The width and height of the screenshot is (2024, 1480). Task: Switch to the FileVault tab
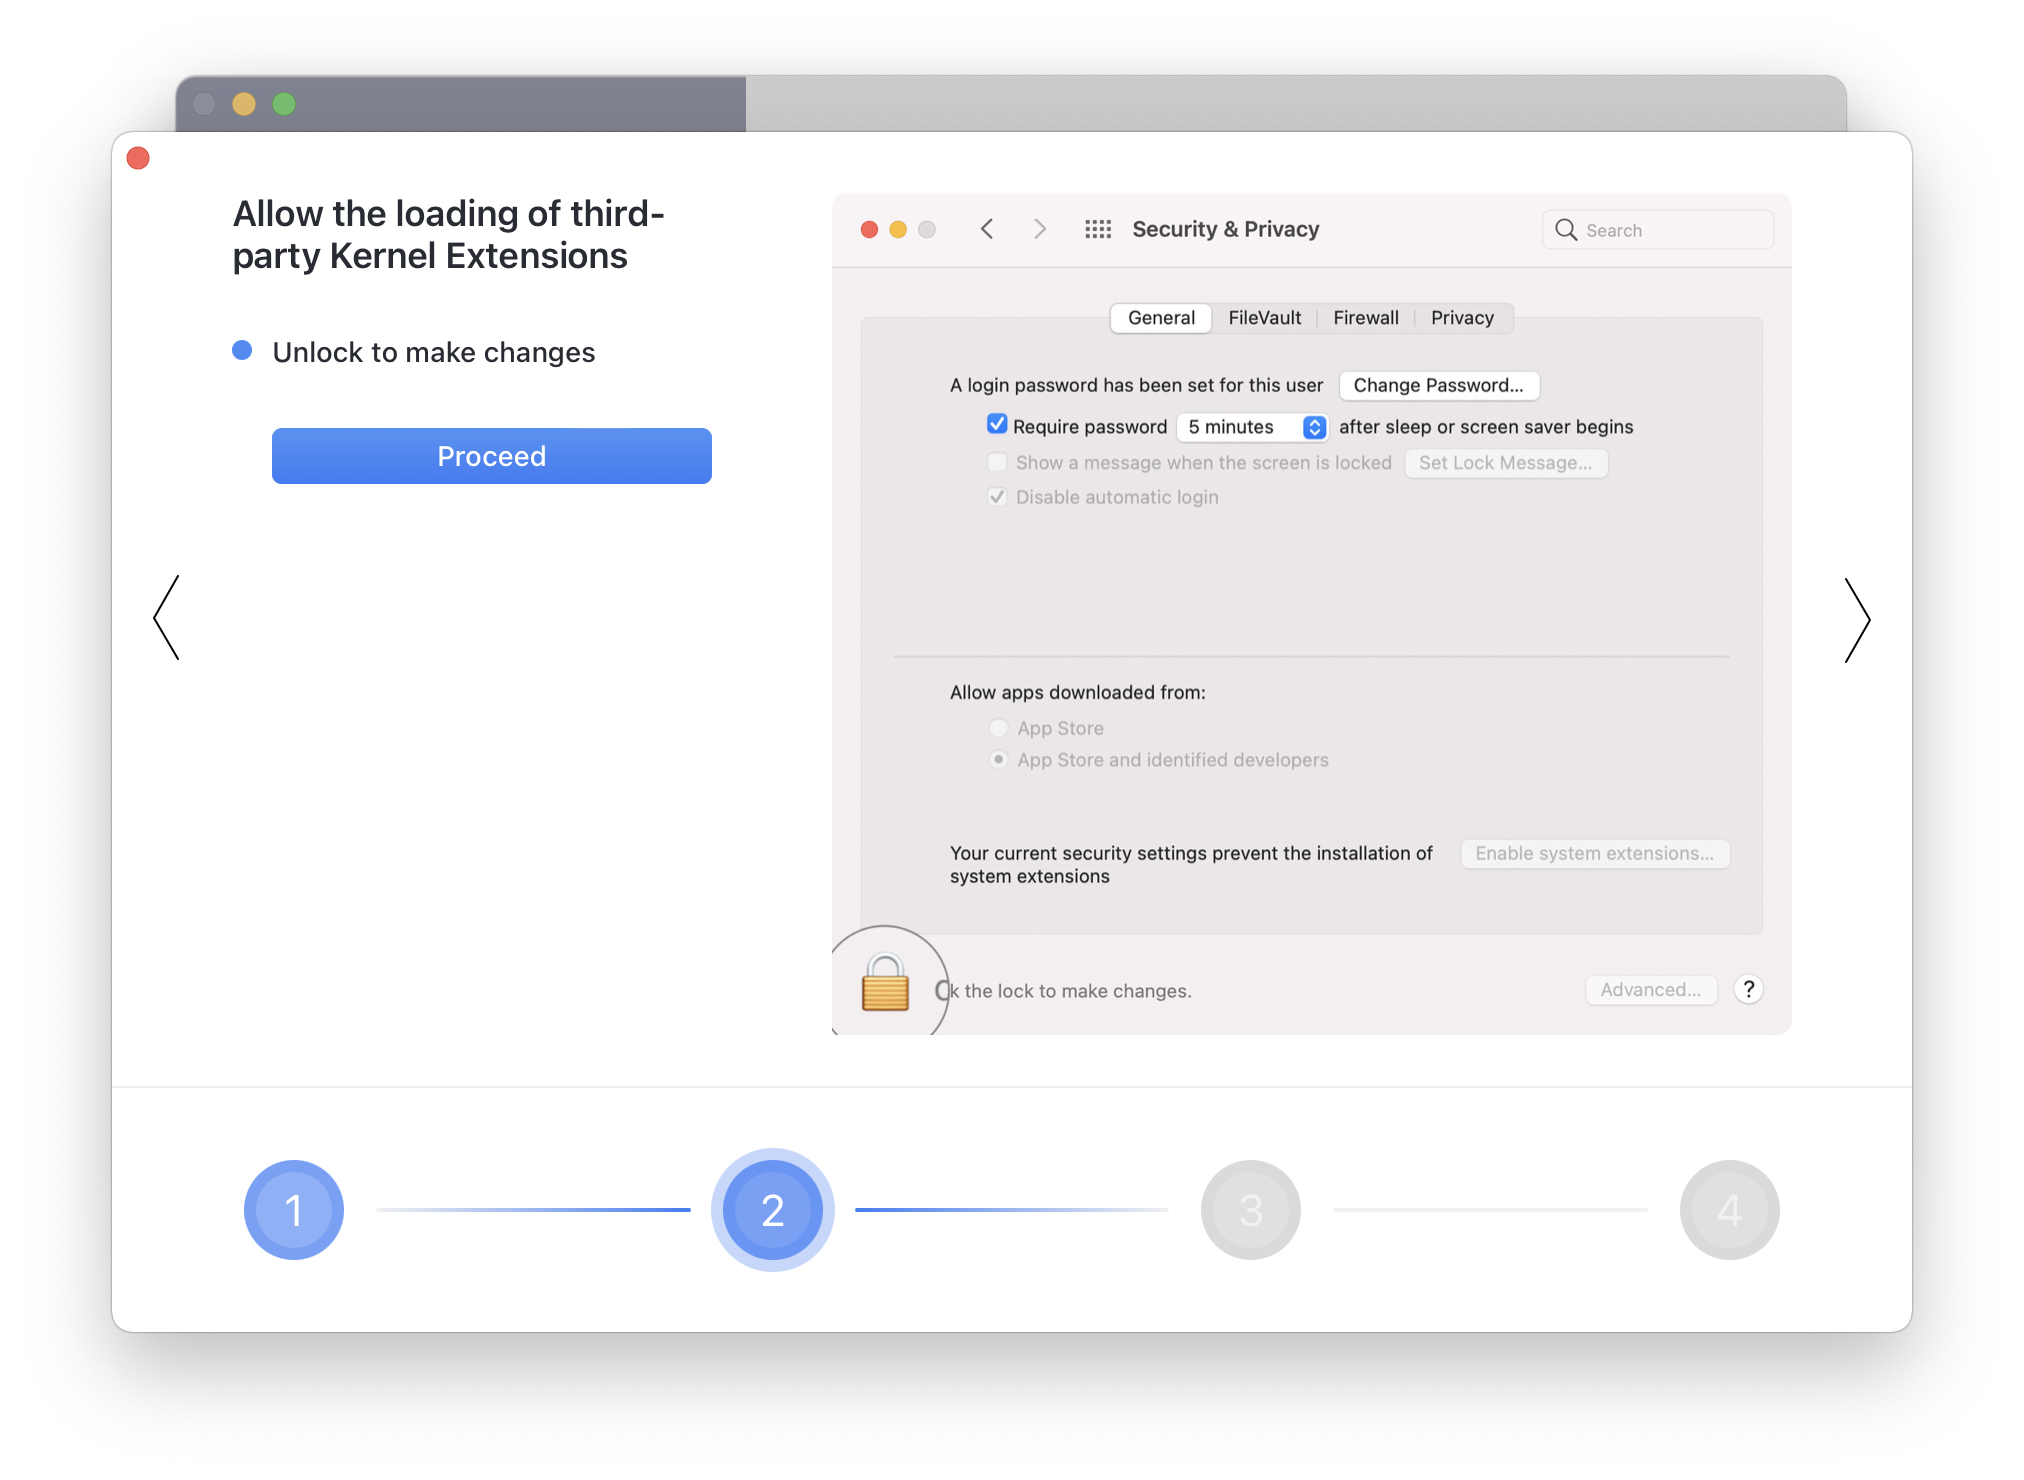(x=1264, y=318)
